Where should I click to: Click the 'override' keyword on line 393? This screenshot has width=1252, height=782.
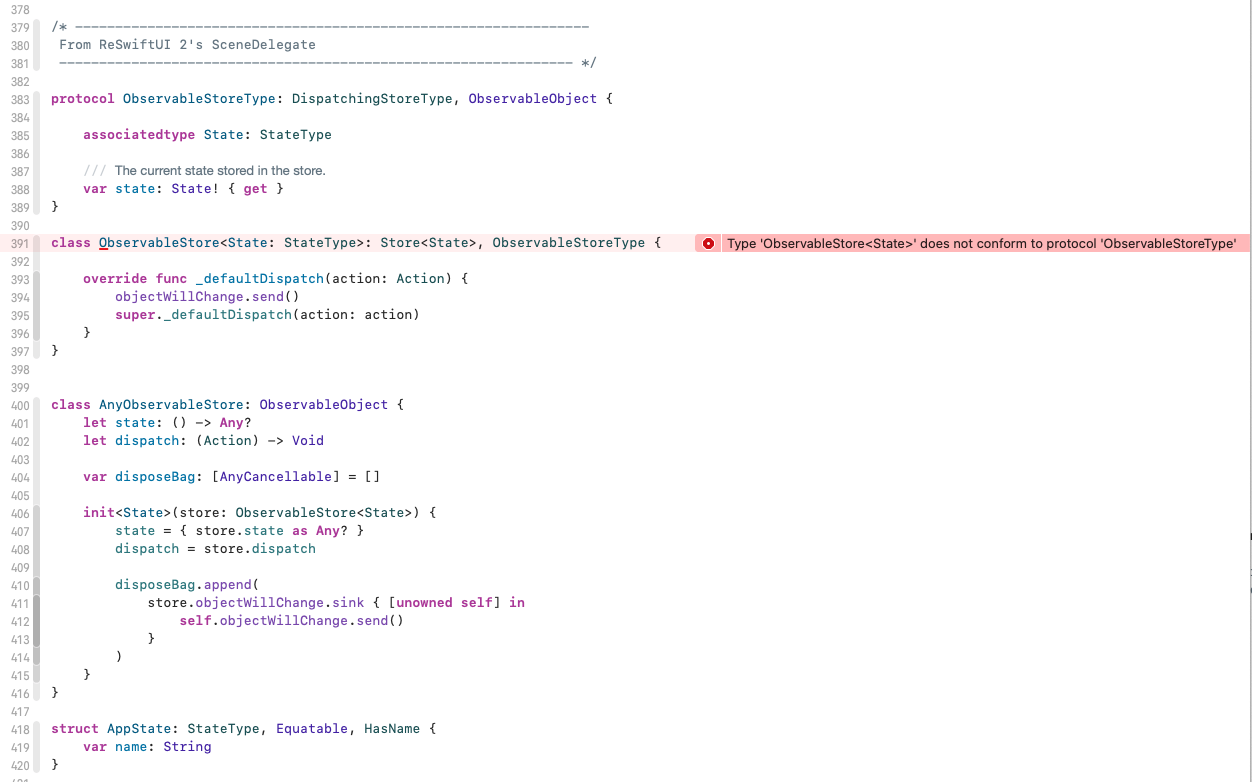[115, 279]
